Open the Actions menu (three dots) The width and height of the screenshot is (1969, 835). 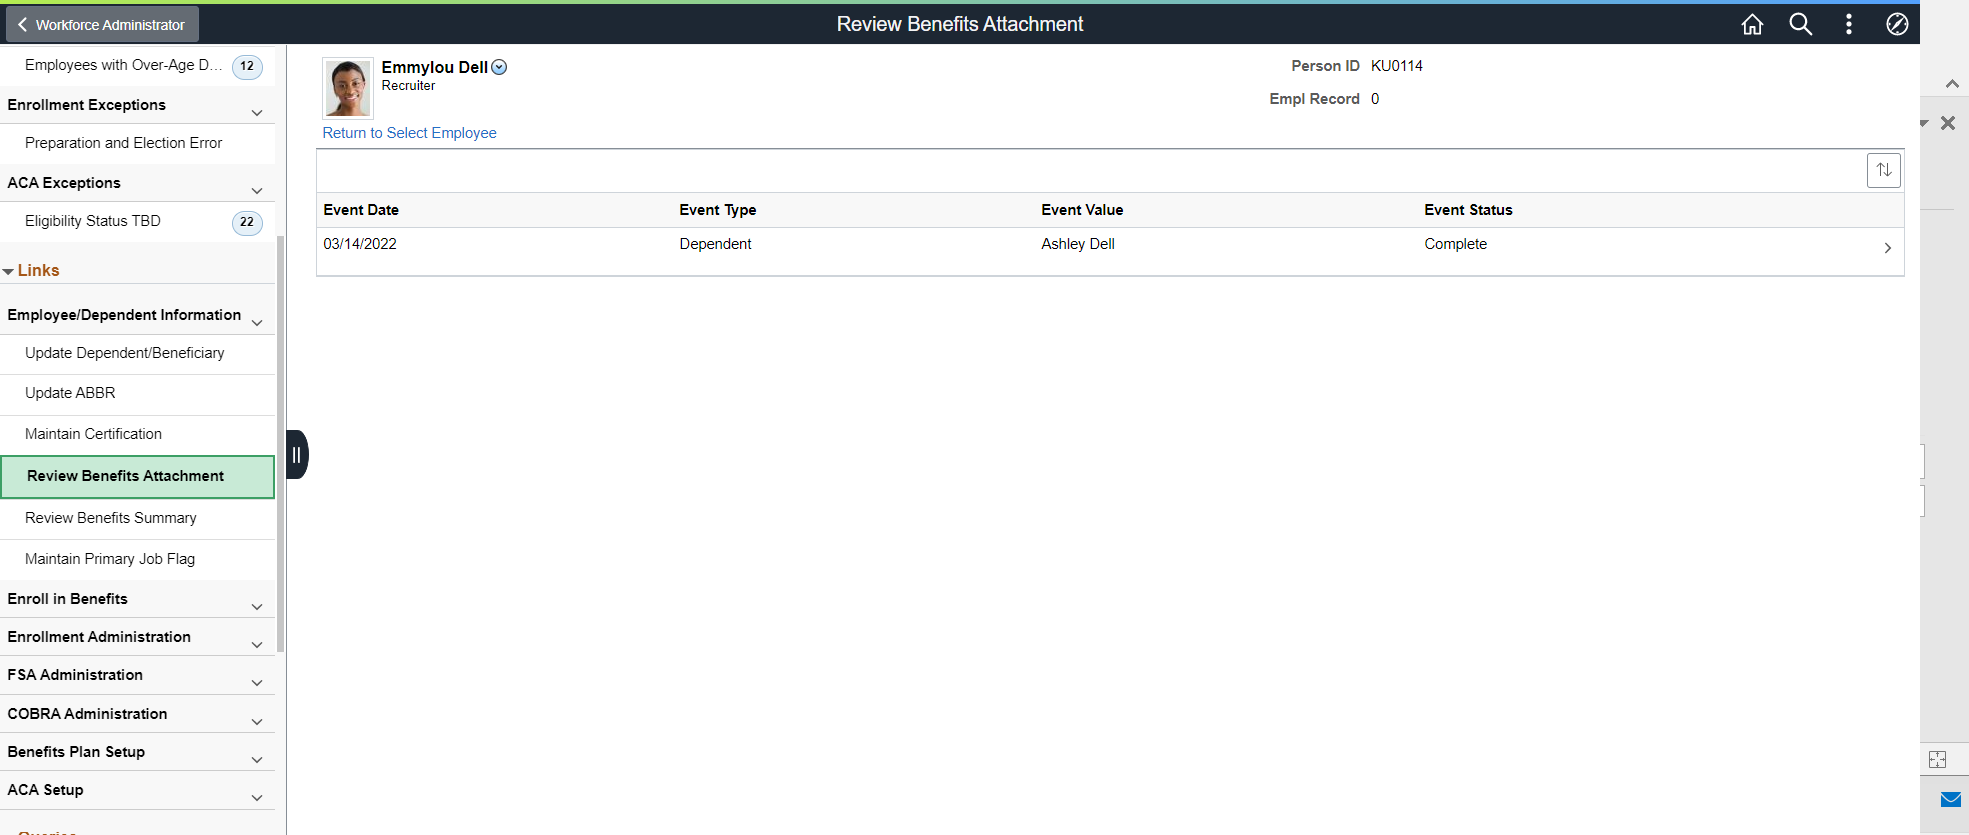[1848, 24]
